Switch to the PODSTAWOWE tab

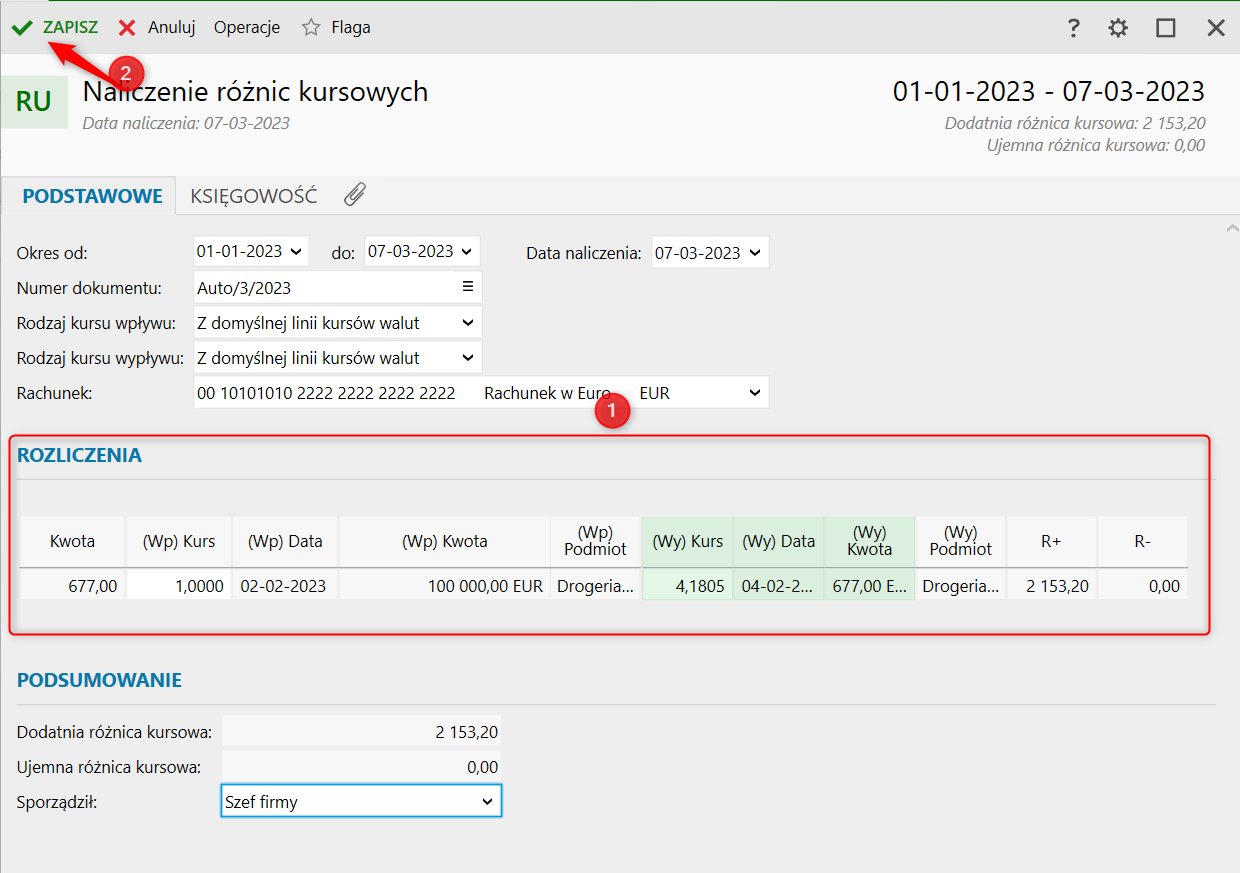pyautogui.click(x=92, y=196)
